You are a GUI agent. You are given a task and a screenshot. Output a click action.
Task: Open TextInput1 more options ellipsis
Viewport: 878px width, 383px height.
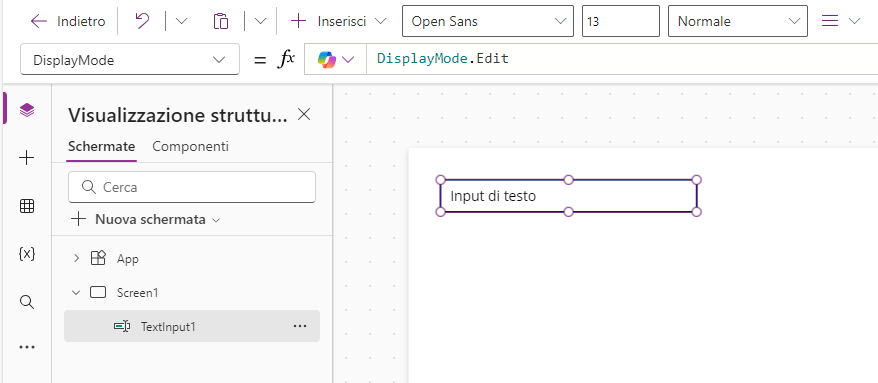point(300,326)
